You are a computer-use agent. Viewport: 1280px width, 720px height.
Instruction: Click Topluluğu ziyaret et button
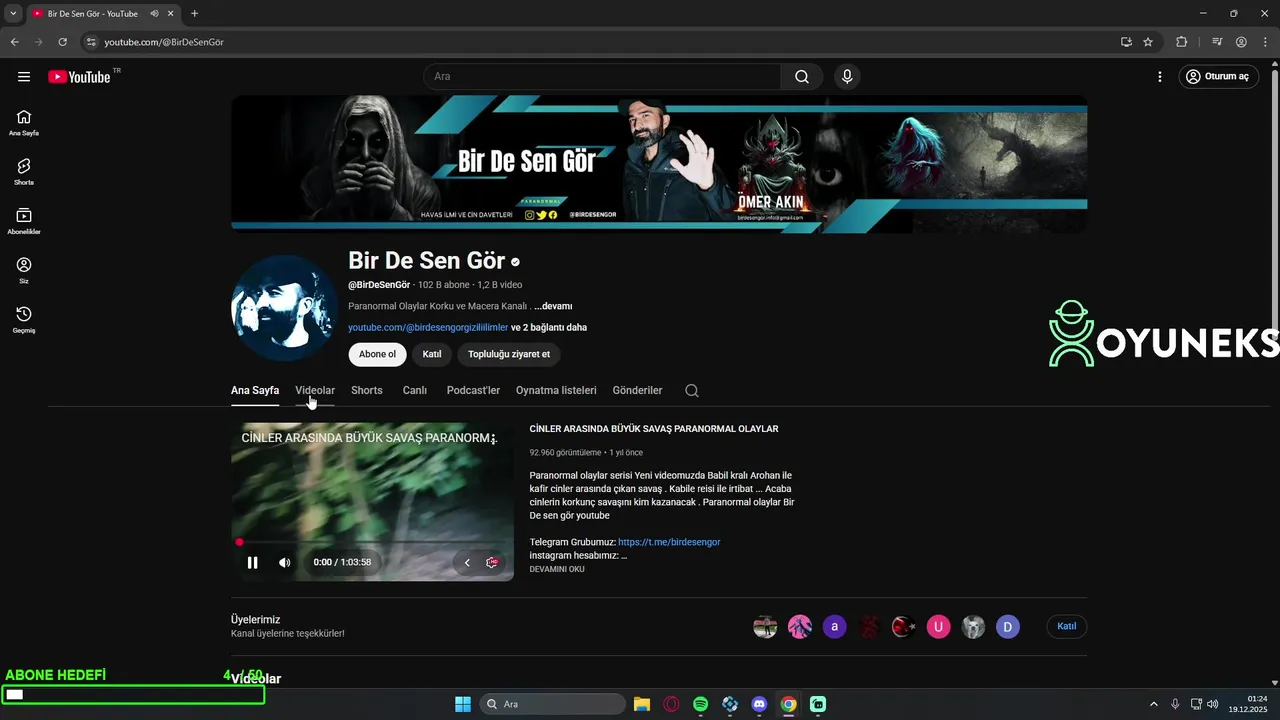click(509, 354)
